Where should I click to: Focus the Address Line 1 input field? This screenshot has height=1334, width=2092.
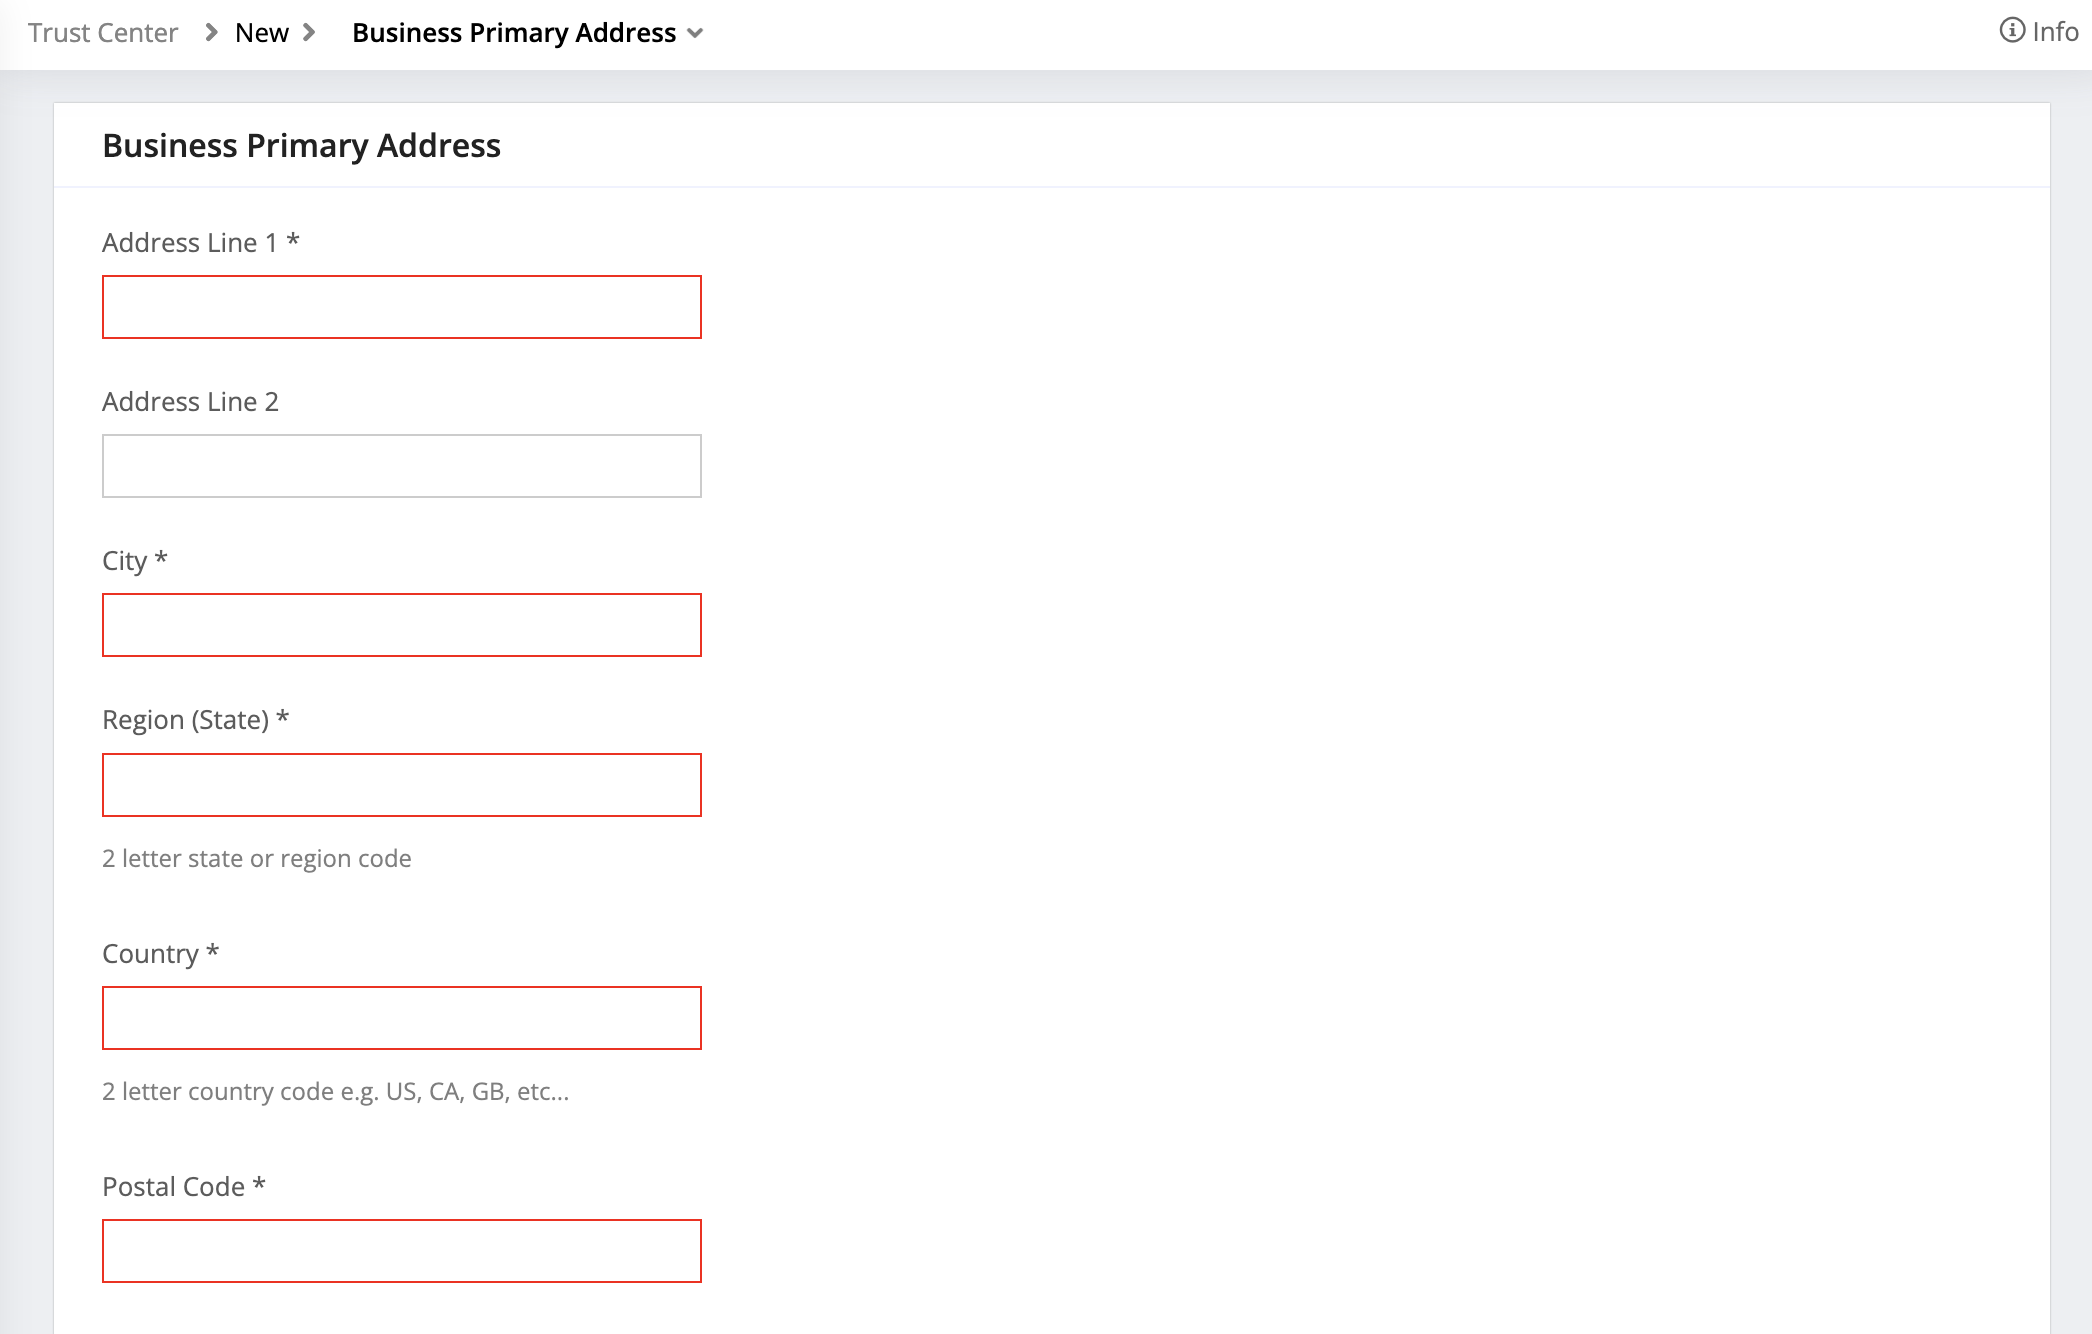pos(401,307)
